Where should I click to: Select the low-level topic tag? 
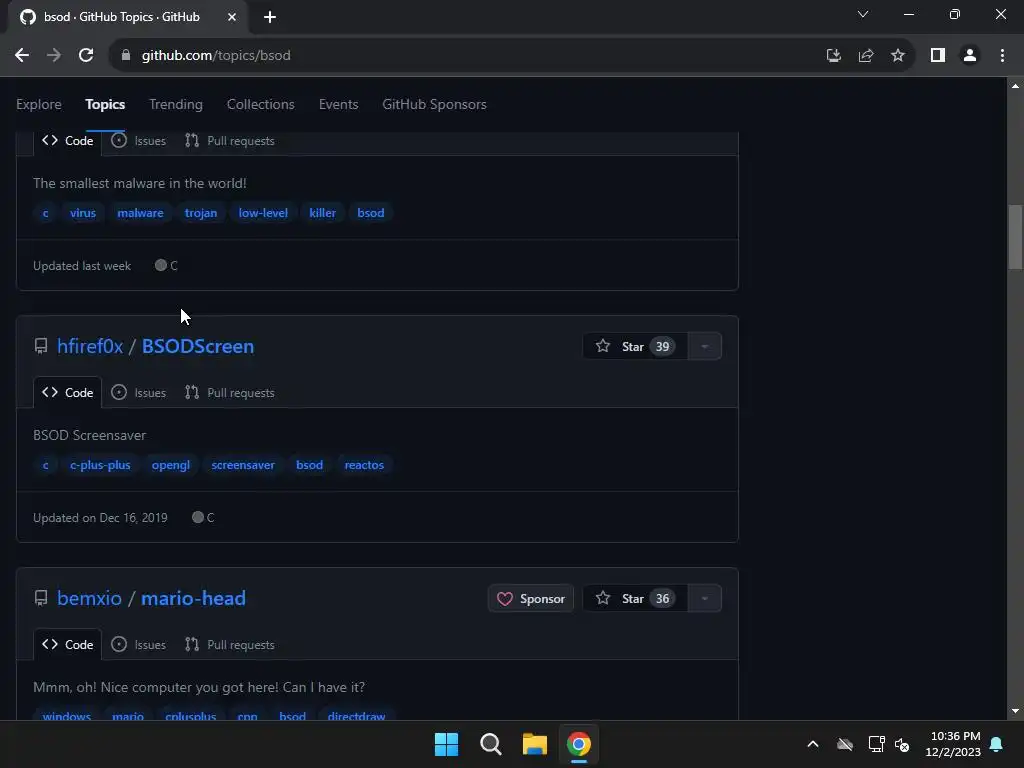263,213
